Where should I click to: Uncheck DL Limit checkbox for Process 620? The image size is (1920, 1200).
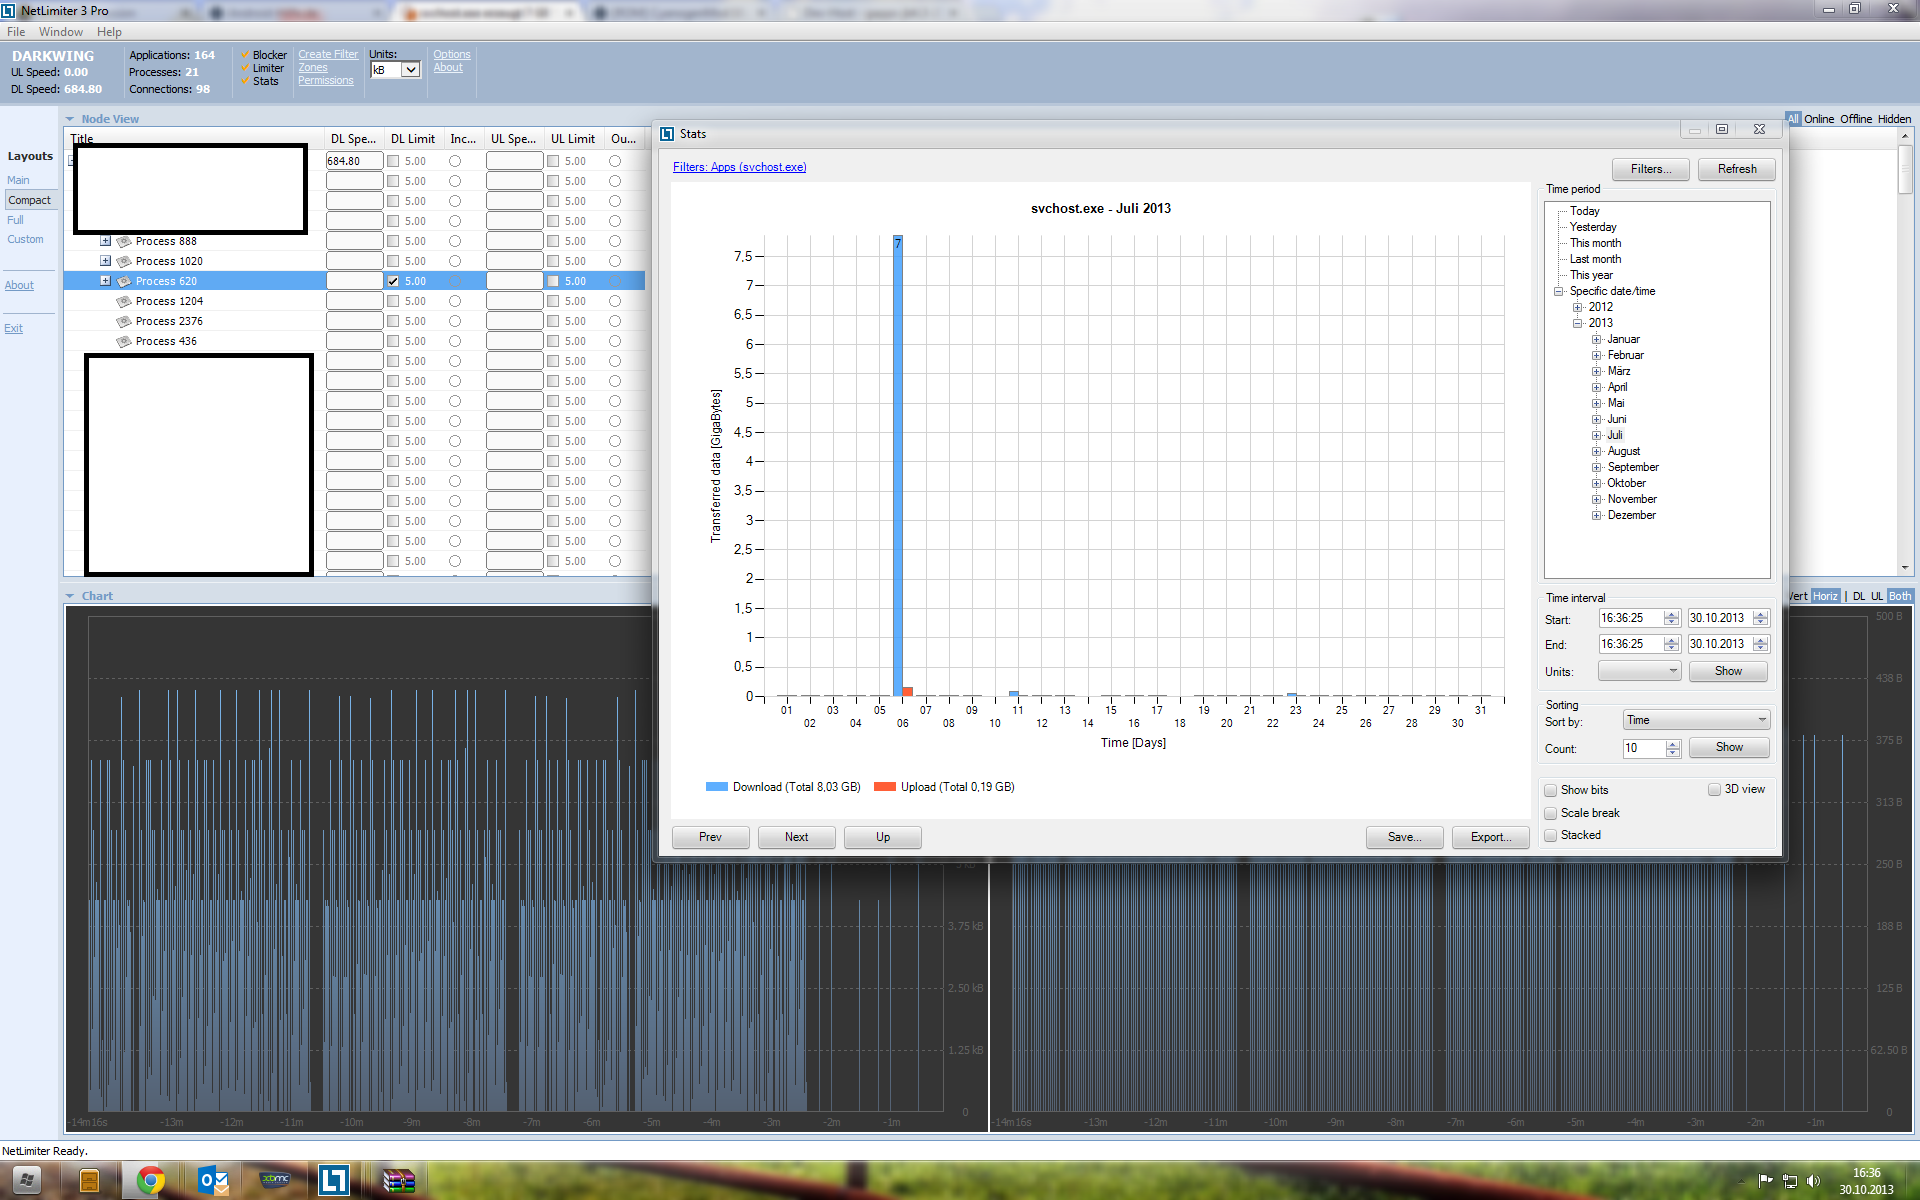pos(393,281)
